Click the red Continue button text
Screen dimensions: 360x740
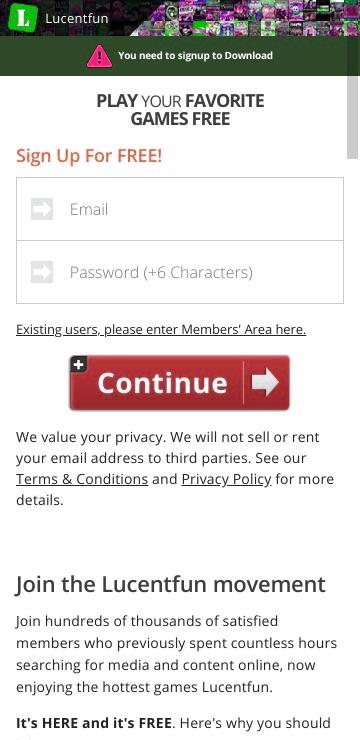(x=162, y=383)
